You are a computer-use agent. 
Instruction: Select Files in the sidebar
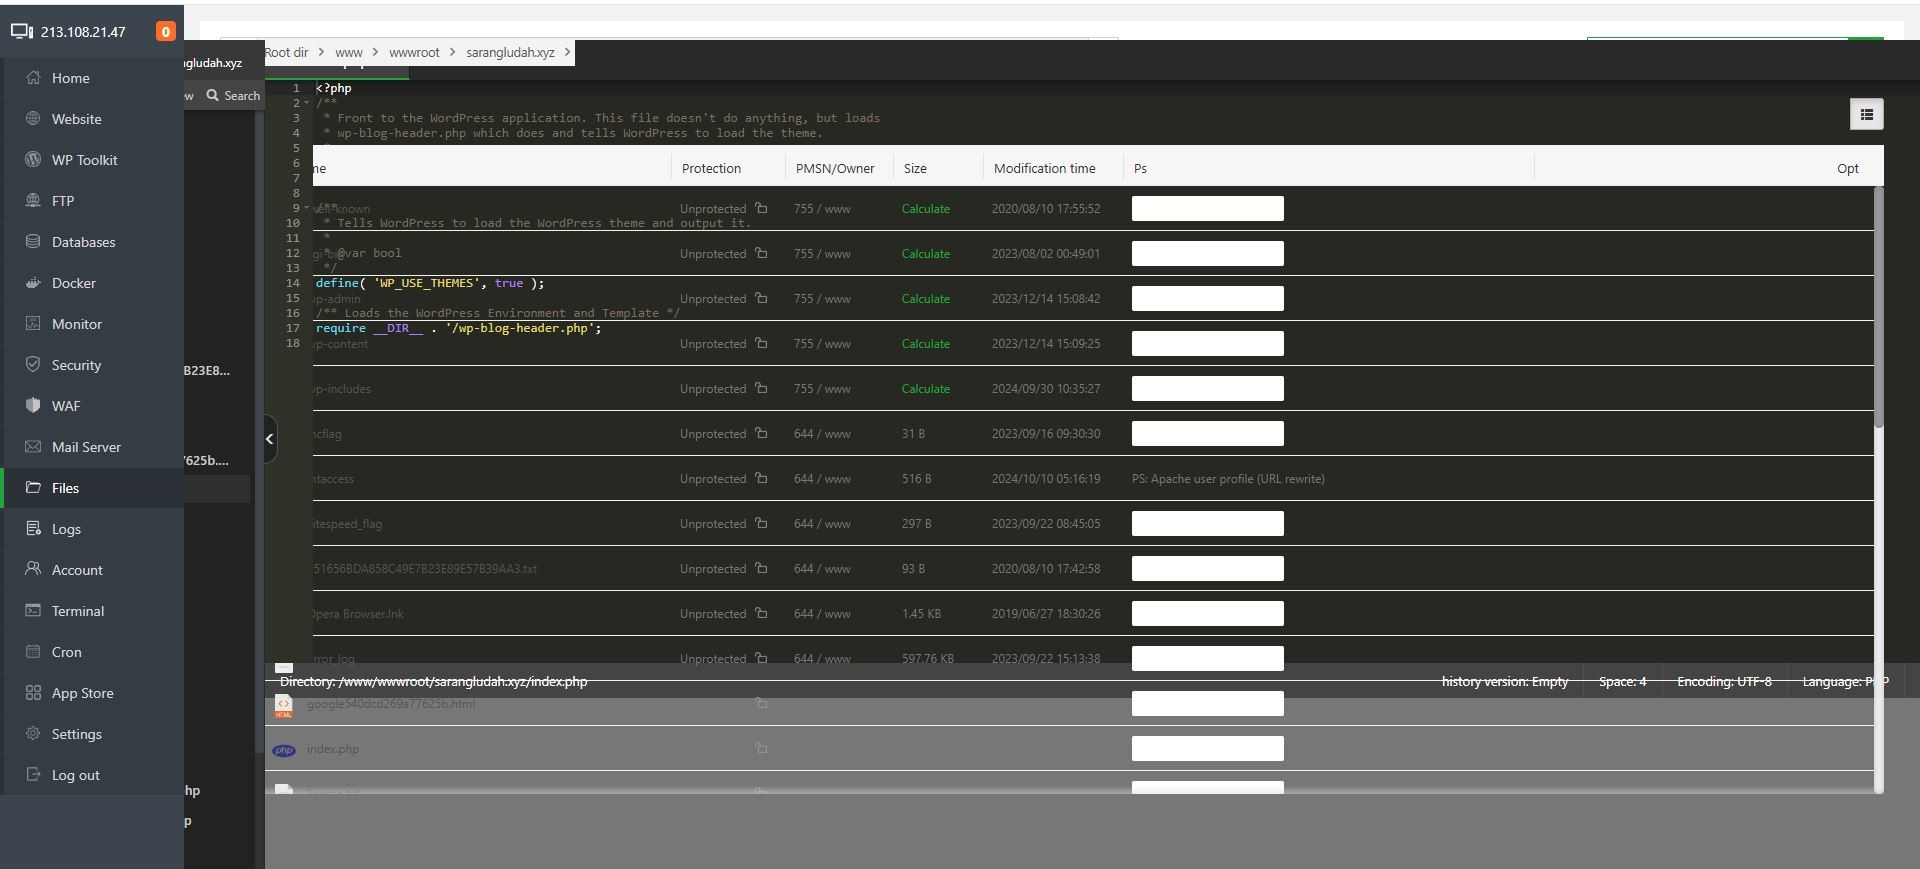tap(65, 488)
